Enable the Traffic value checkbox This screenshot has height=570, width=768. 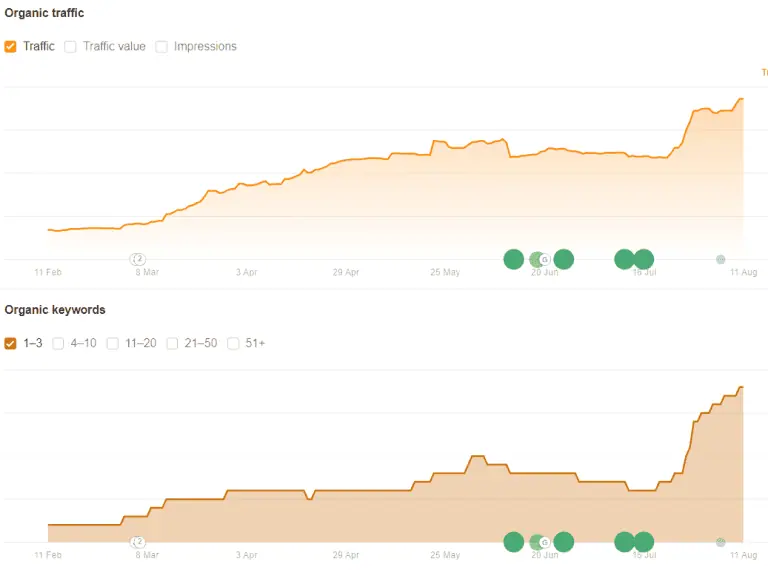pos(70,47)
